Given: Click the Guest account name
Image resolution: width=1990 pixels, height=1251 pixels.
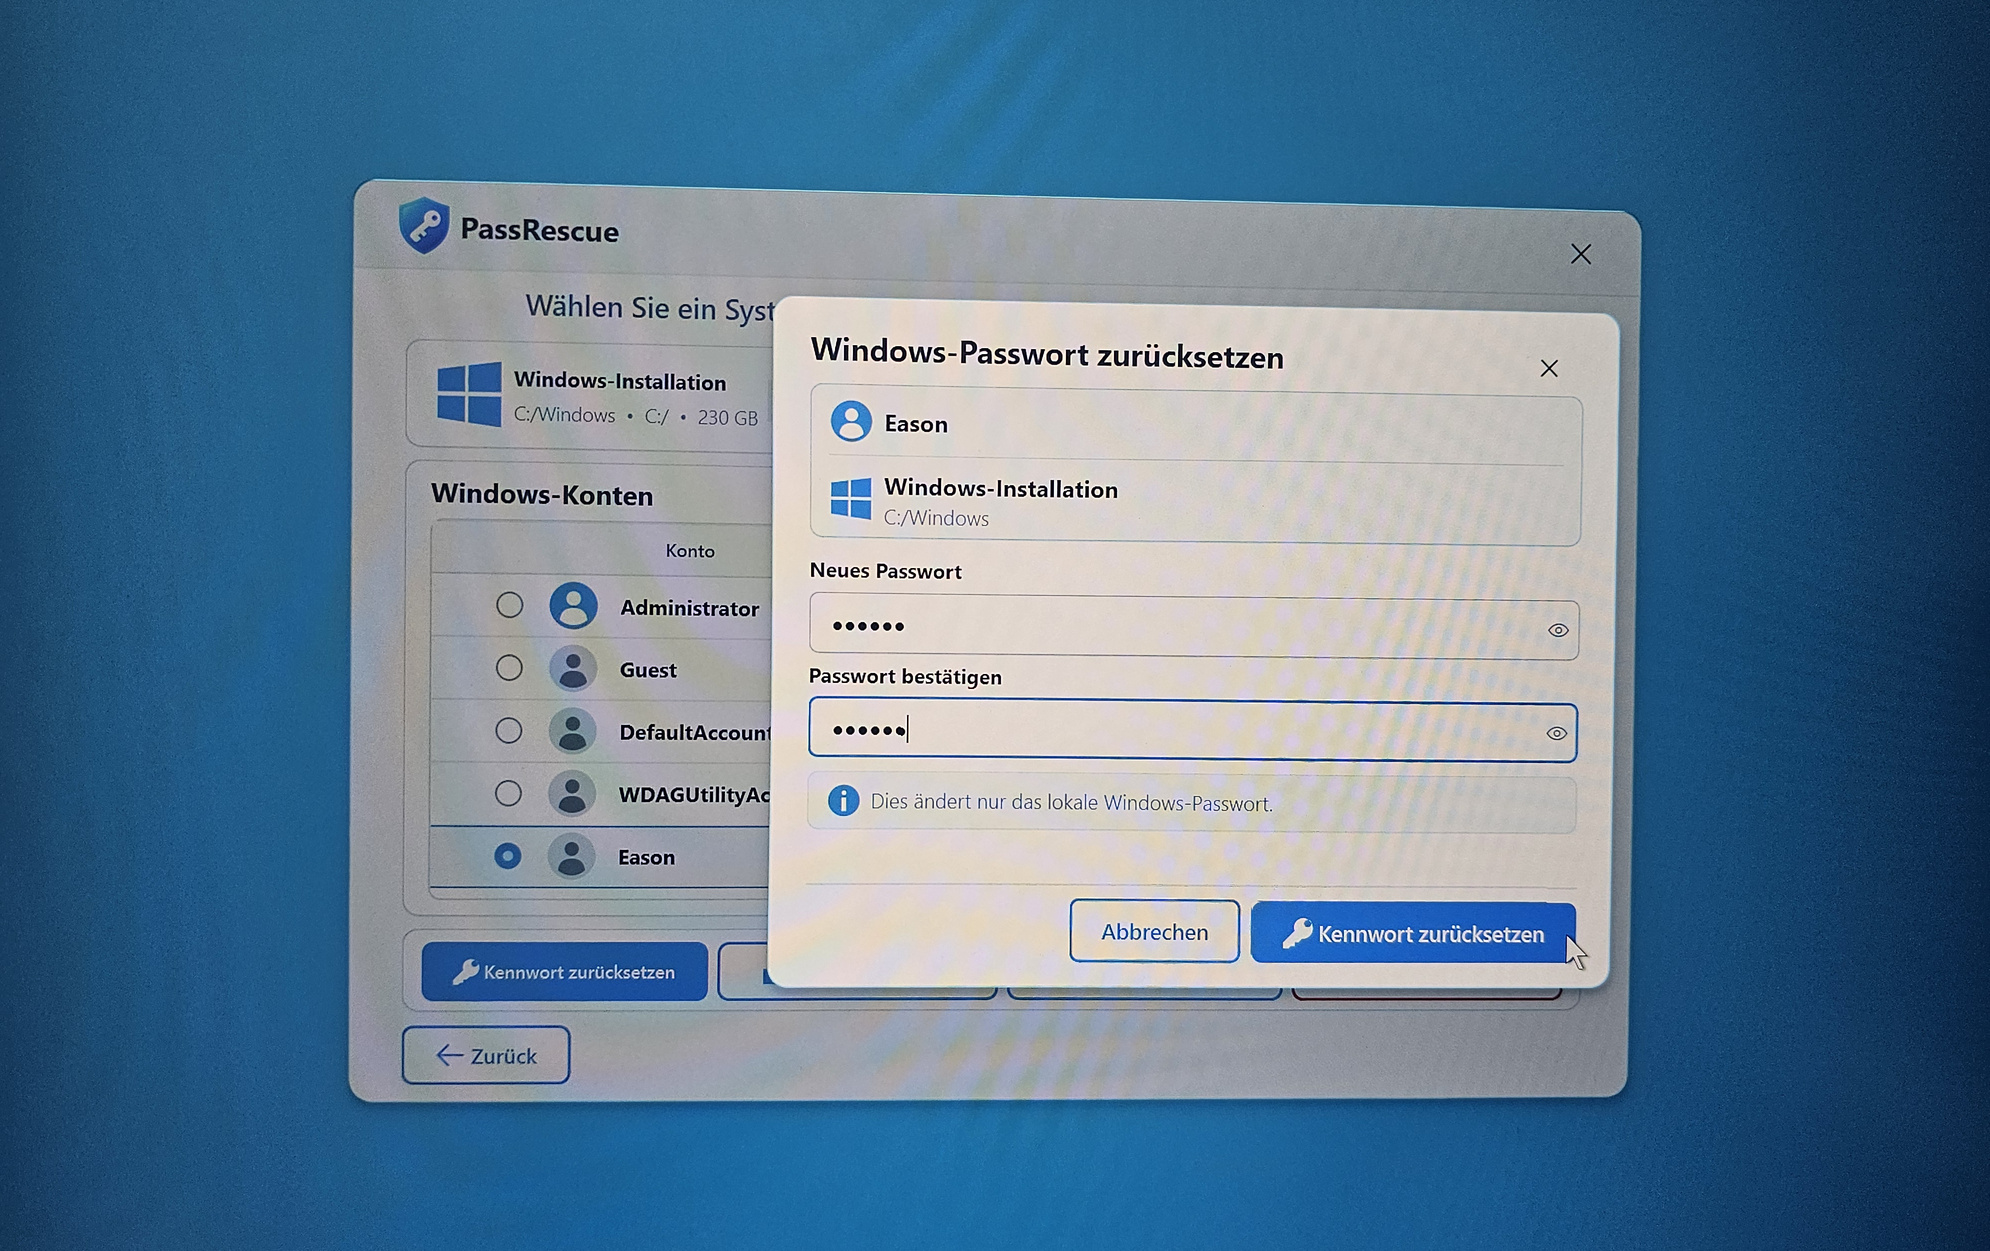Looking at the screenshot, I should (648, 670).
